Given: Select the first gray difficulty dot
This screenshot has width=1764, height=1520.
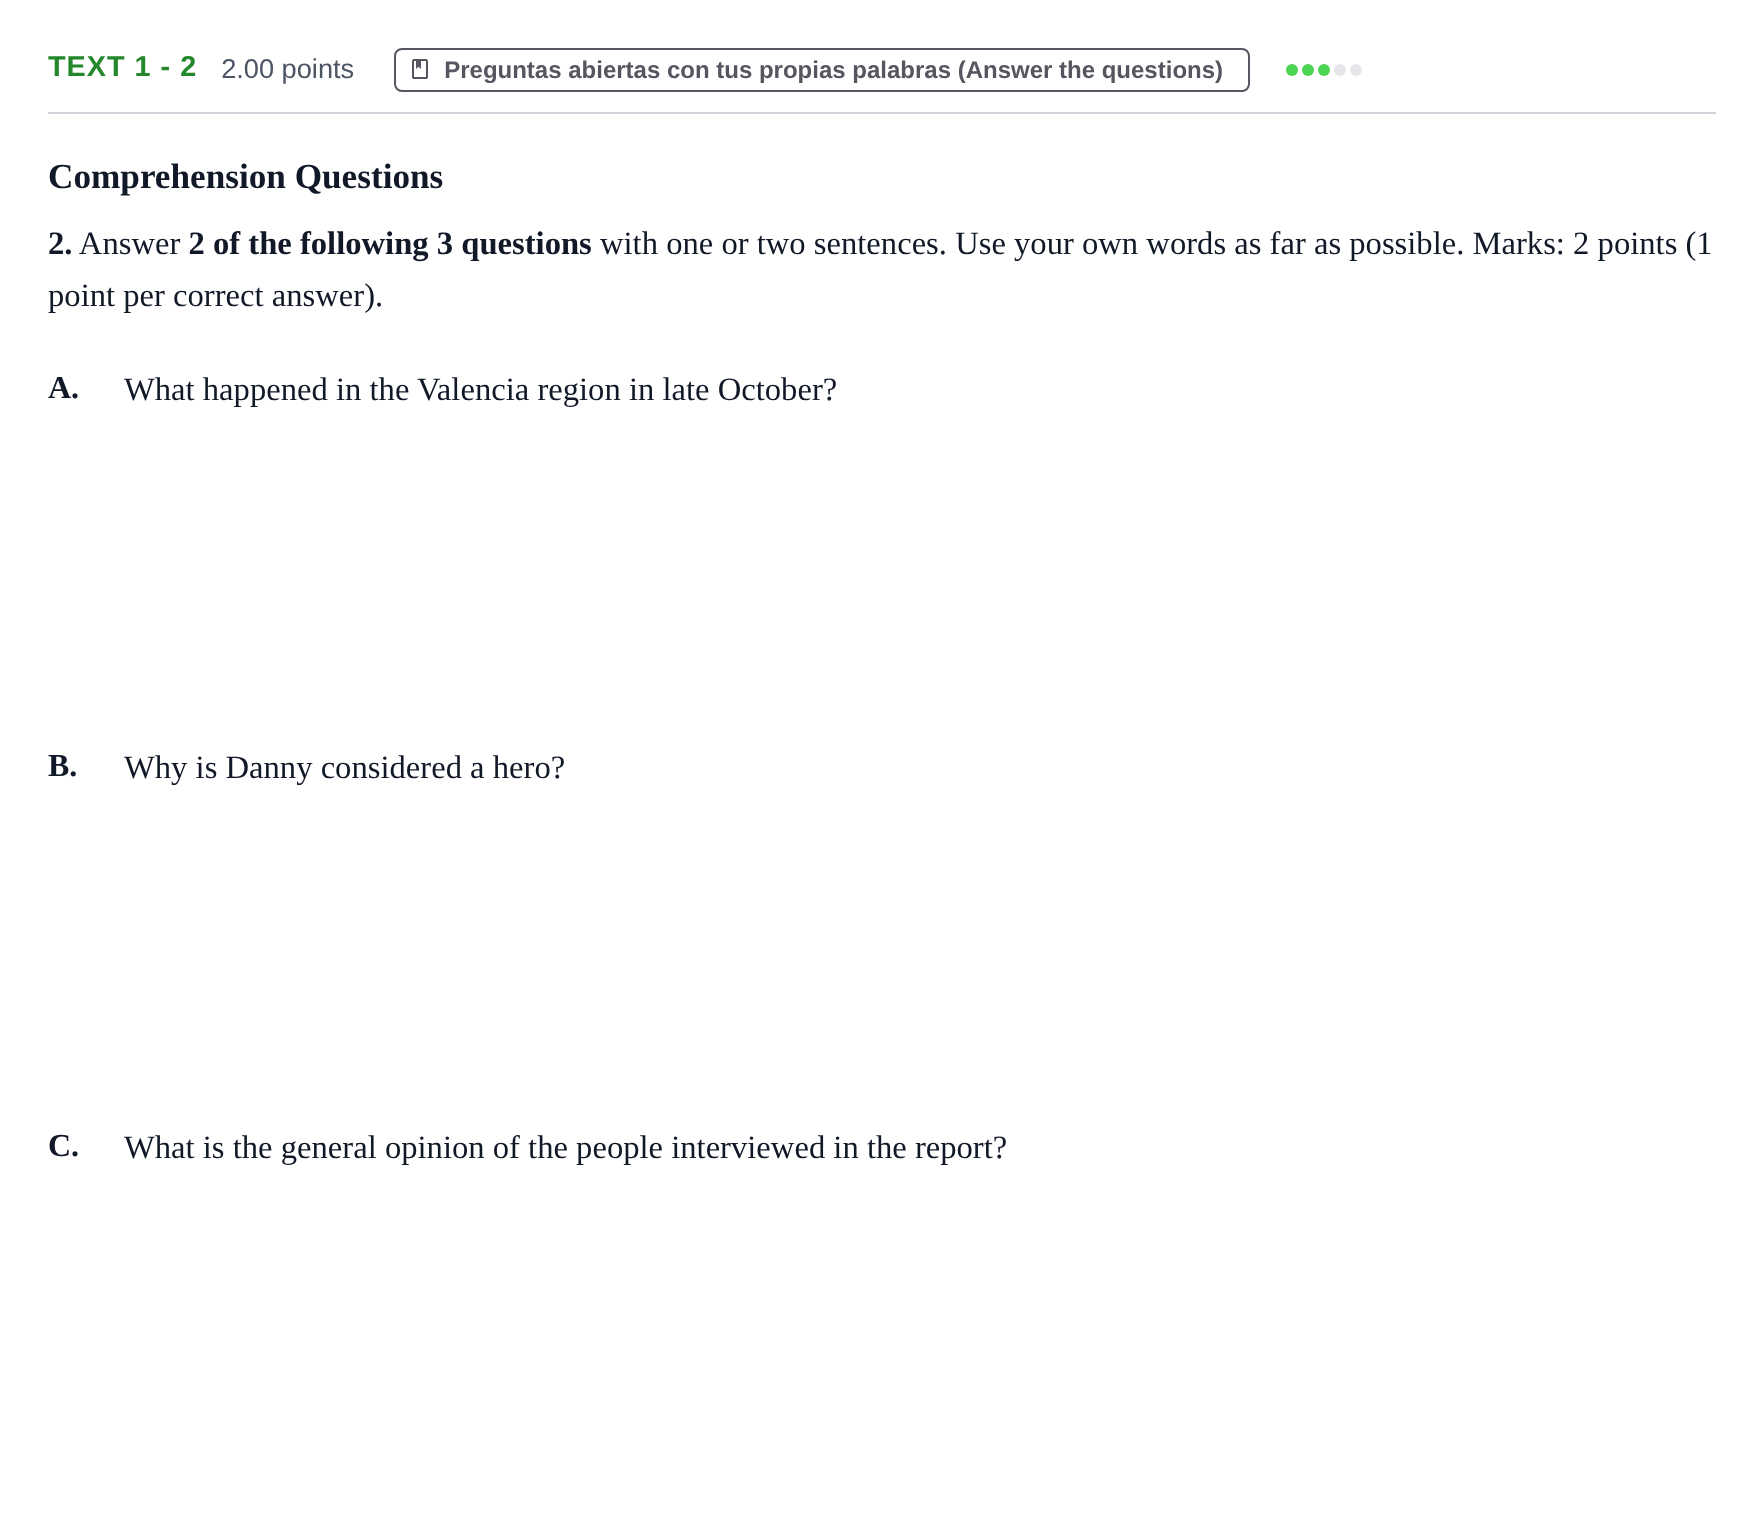Looking at the screenshot, I should click(1340, 70).
